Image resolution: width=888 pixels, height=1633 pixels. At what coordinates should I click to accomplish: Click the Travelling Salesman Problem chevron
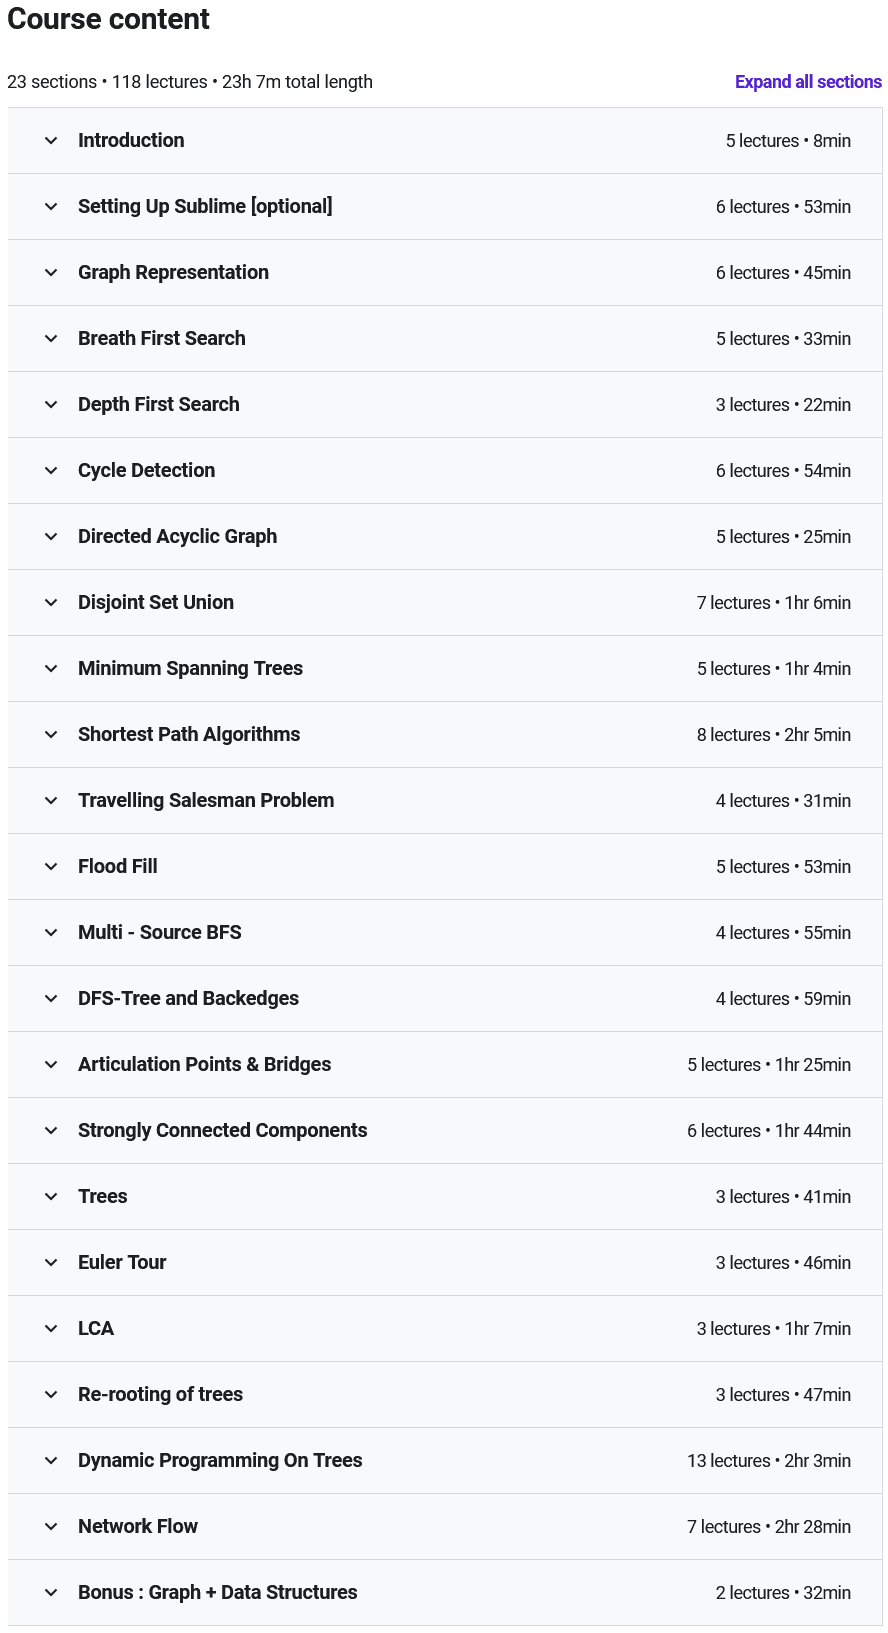pyautogui.click(x=51, y=801)
